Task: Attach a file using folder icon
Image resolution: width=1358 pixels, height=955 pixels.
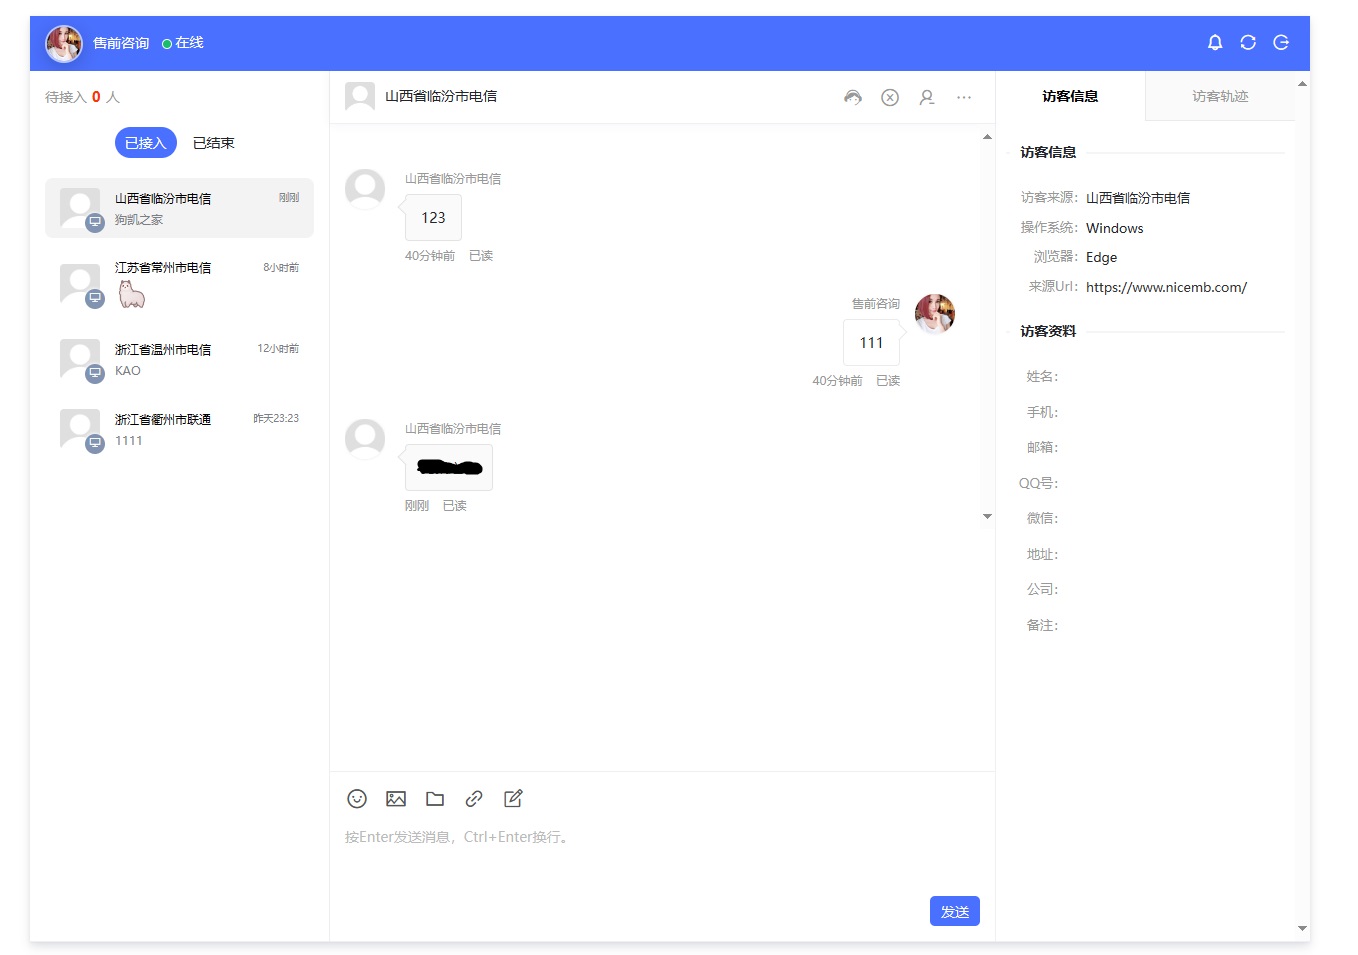Action: pyautogui.click(x=435, y=798)
